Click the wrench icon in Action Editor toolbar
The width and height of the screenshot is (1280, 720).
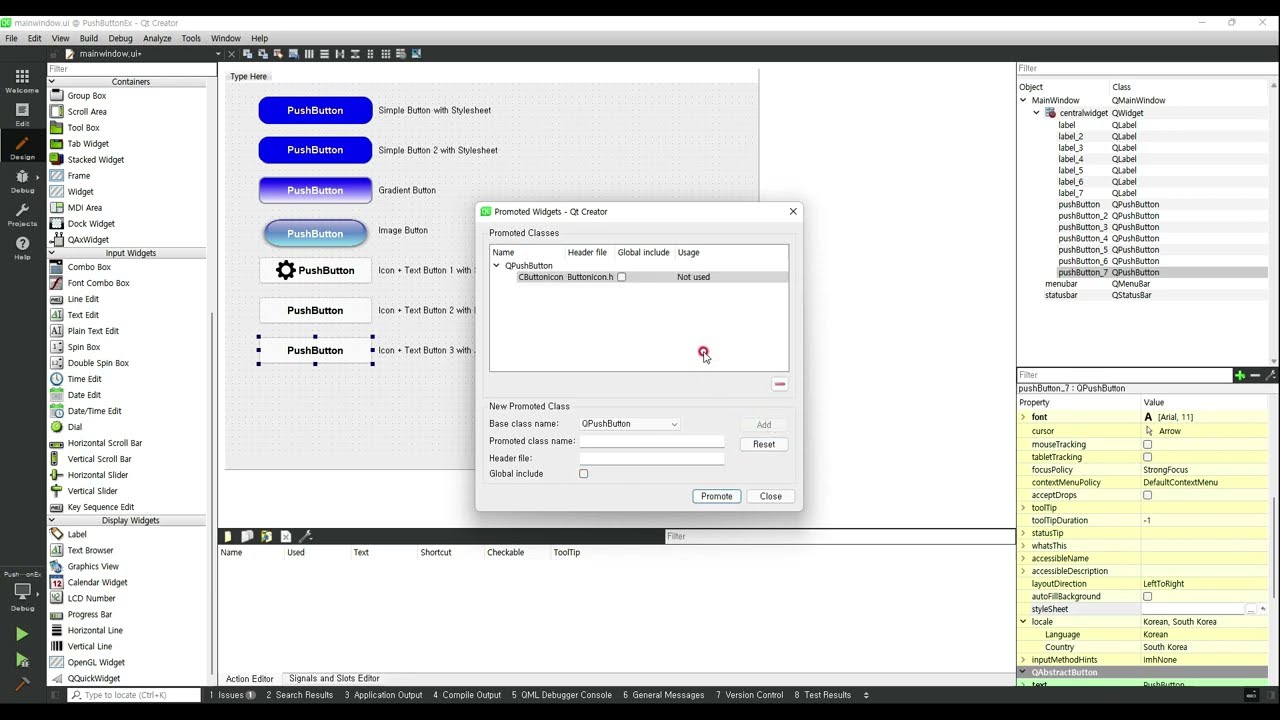pos(306,537)
